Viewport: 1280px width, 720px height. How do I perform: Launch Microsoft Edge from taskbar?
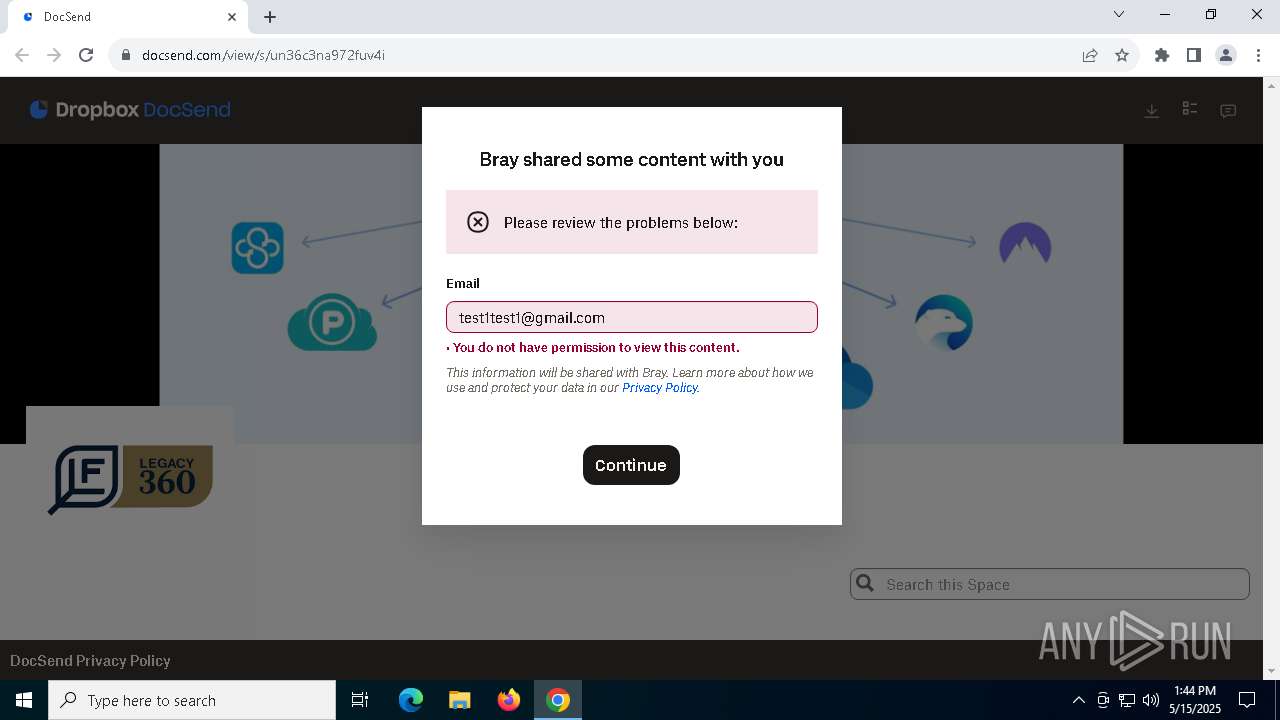pyautogui.click(x=411, y=700)
